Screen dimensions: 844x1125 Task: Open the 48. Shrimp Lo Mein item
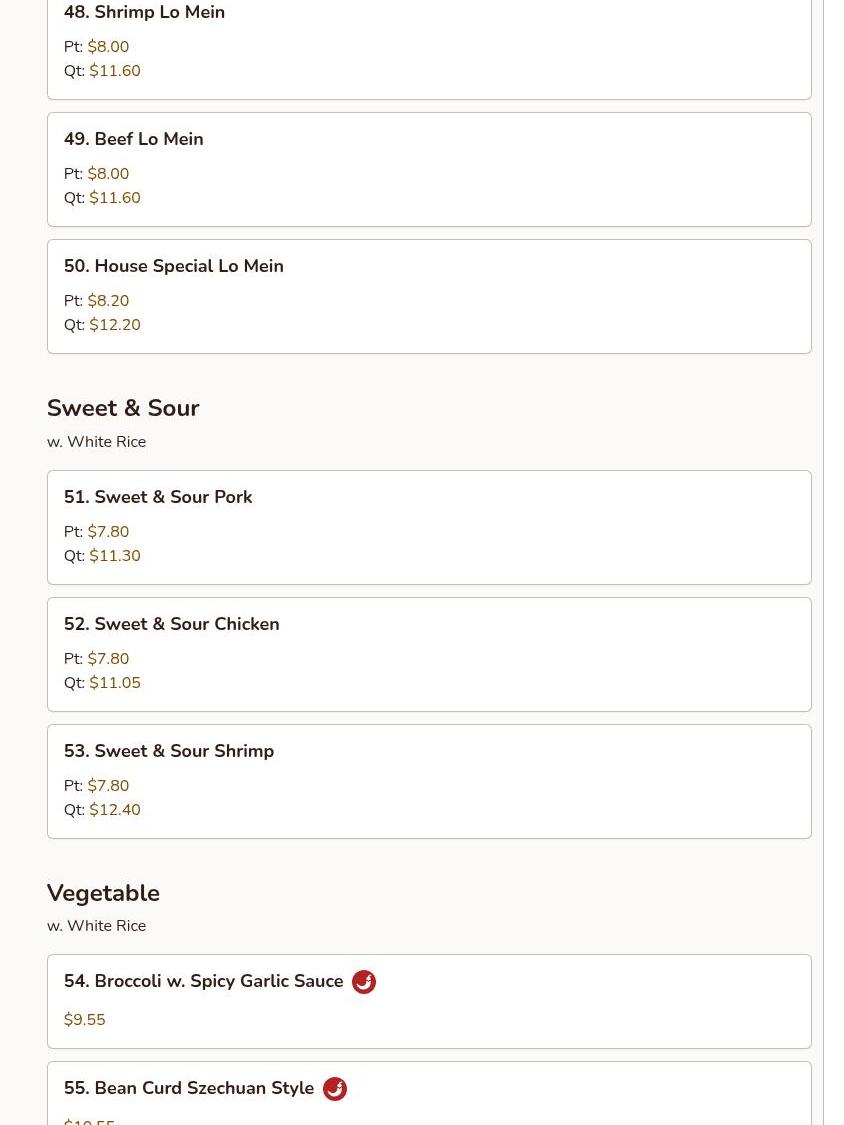pyautogui.click(x=144, y=13)
